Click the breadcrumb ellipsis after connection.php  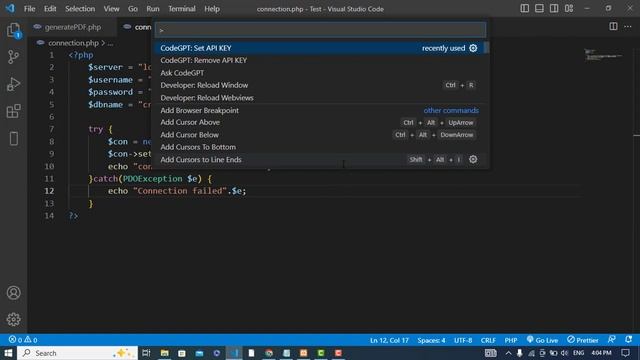pyautogui.click(x=110, y=43)
